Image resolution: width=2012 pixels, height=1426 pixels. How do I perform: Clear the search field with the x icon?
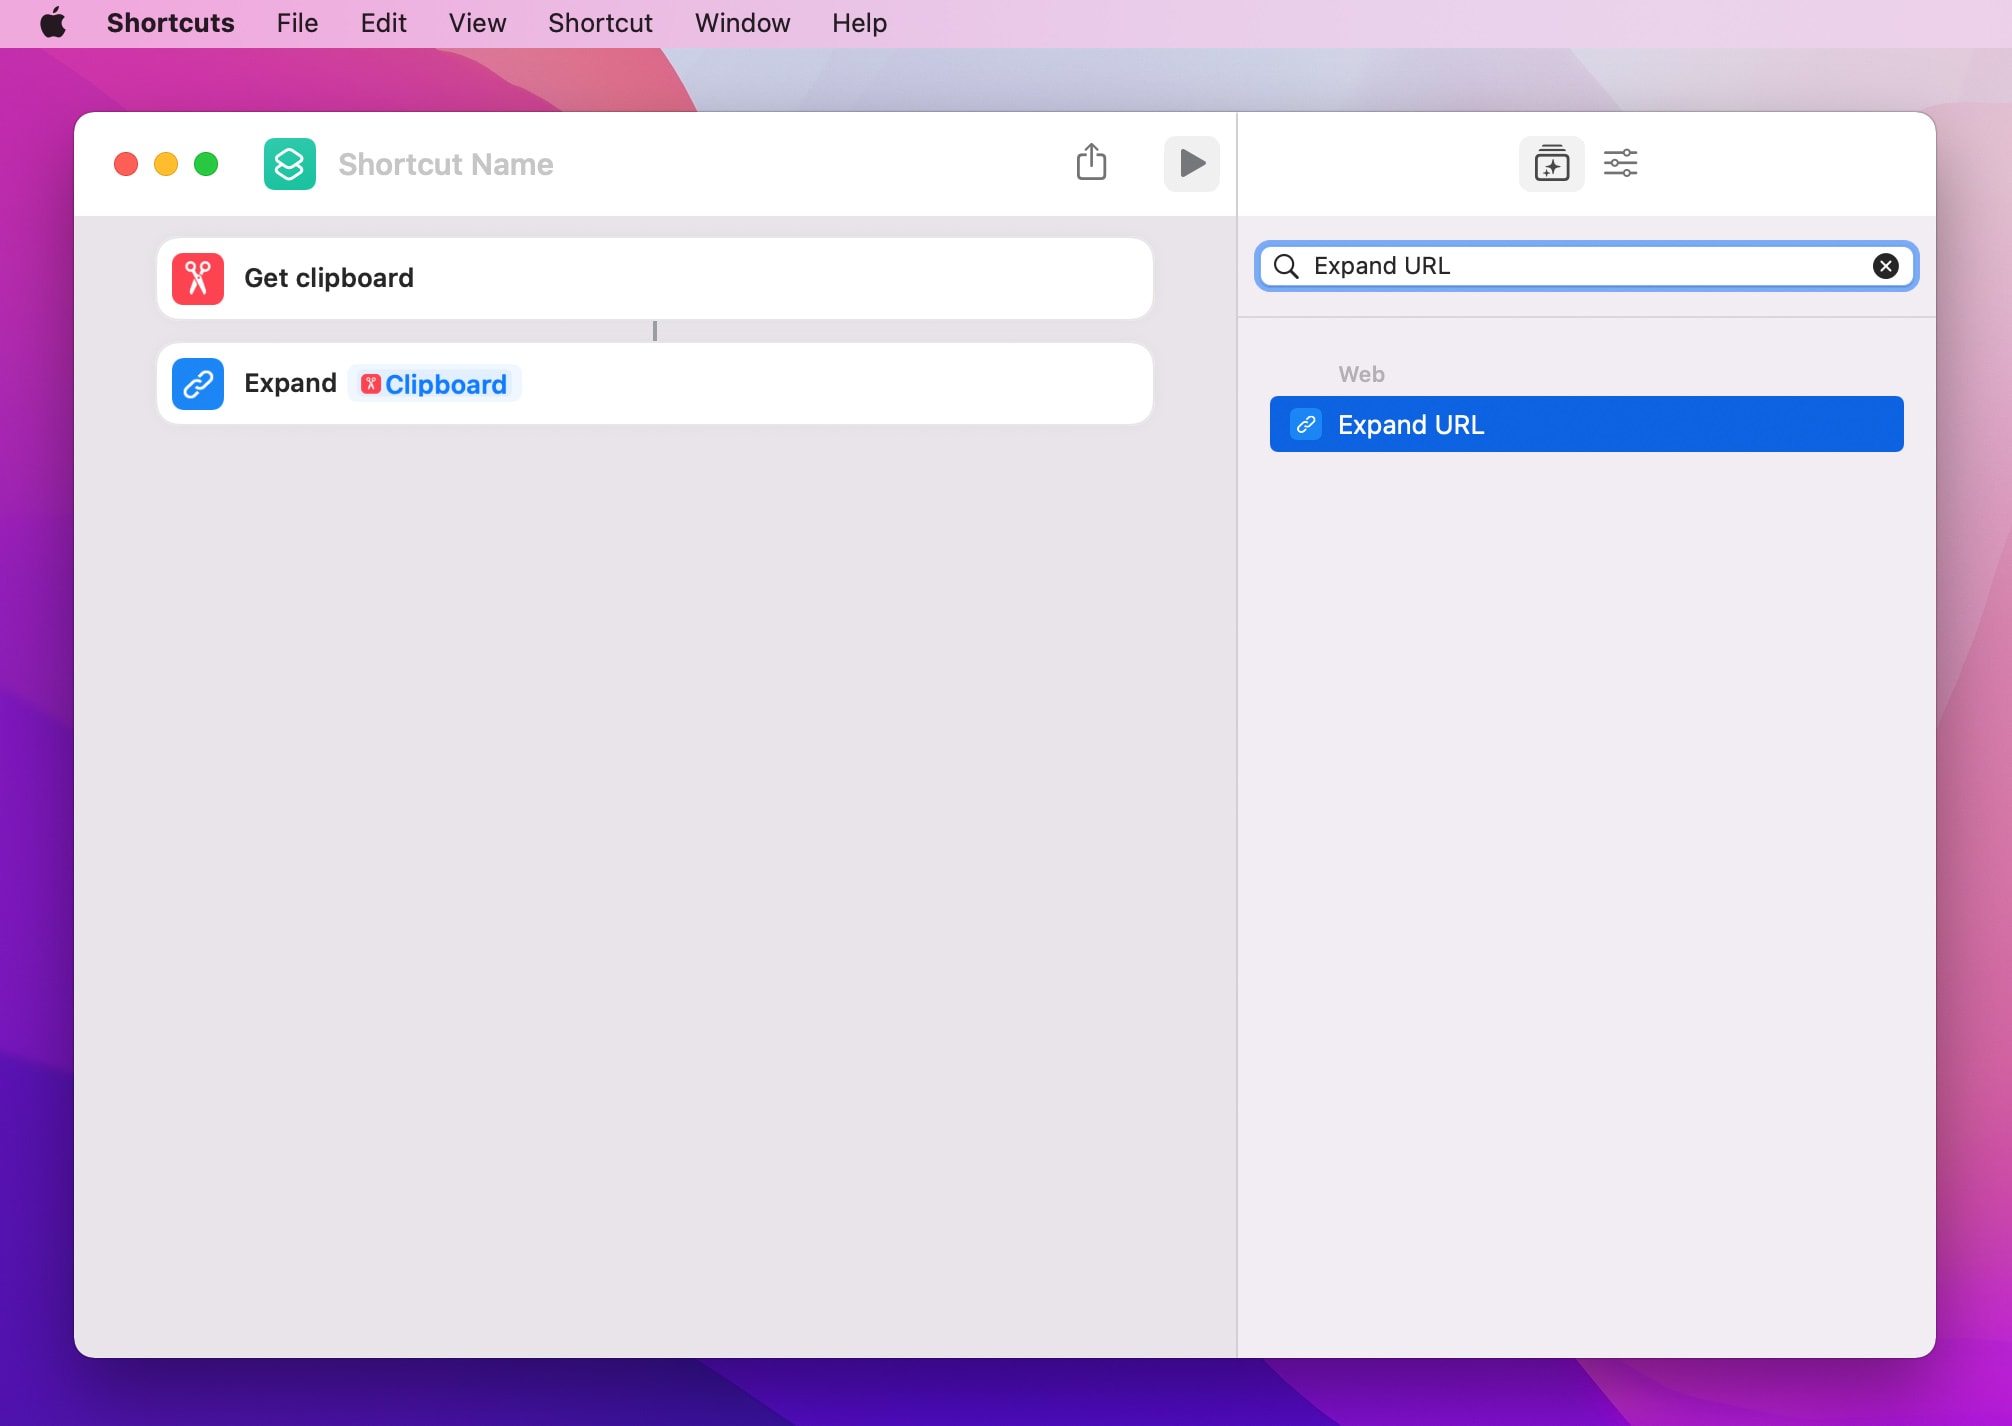1886,265
